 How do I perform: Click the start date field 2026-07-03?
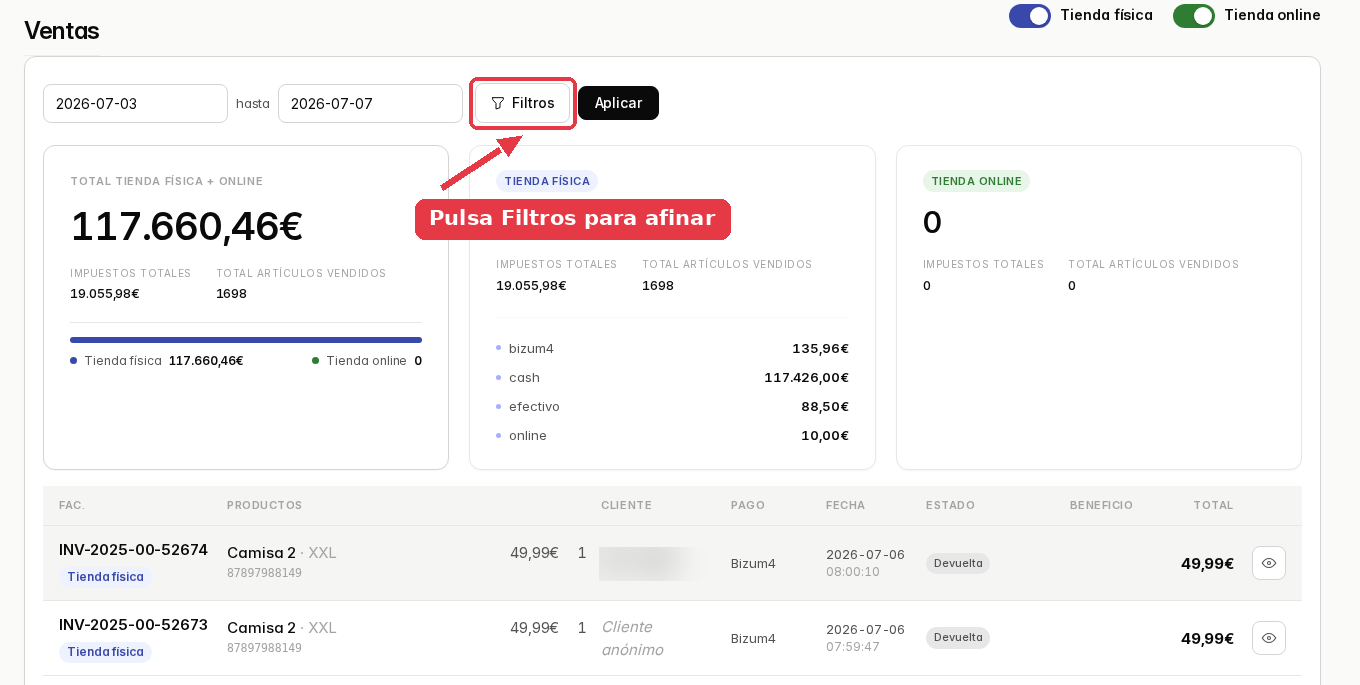tap(135, 104)
